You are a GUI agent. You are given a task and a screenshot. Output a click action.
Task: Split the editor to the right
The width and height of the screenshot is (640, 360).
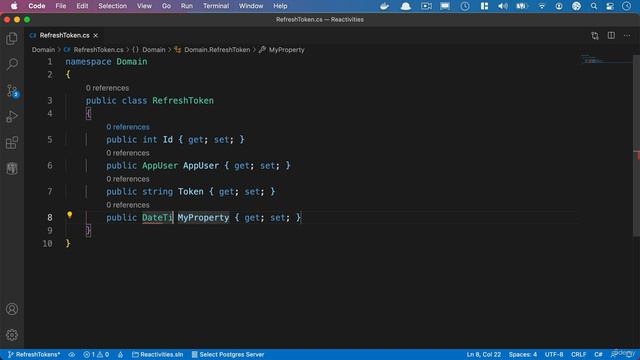pyautogui.click(x=611, y=36)
